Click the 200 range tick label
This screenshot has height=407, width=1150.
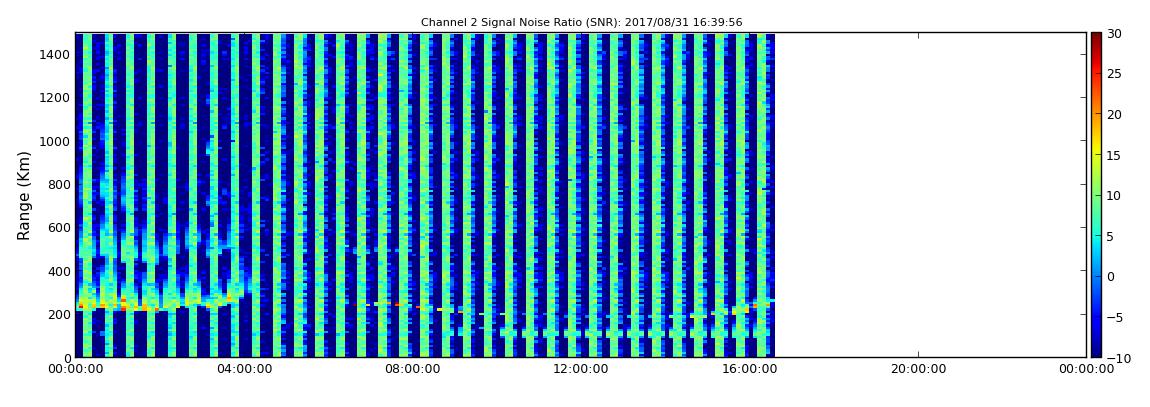pos(59,315)
